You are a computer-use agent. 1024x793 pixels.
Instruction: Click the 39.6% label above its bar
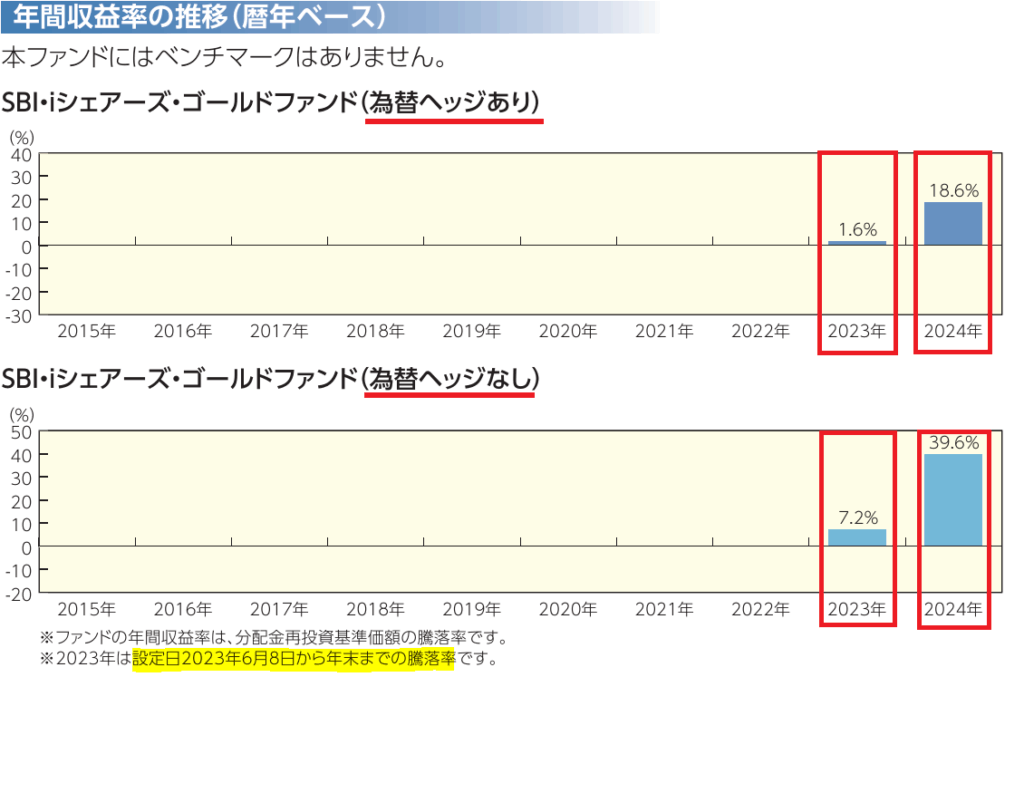[x=952, y=440]
